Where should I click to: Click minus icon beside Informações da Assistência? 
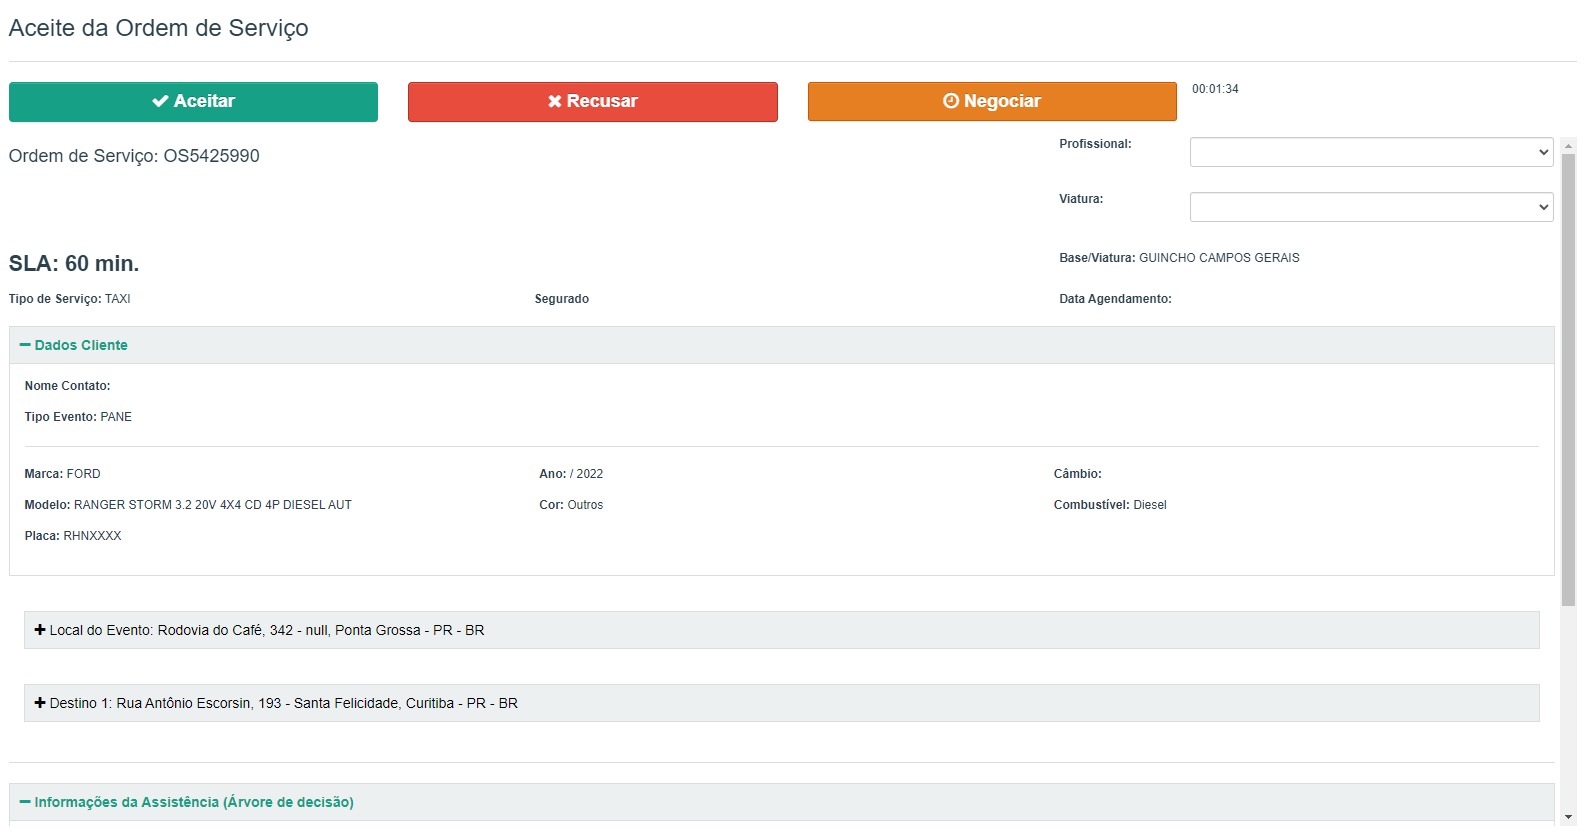pos(25,802)
